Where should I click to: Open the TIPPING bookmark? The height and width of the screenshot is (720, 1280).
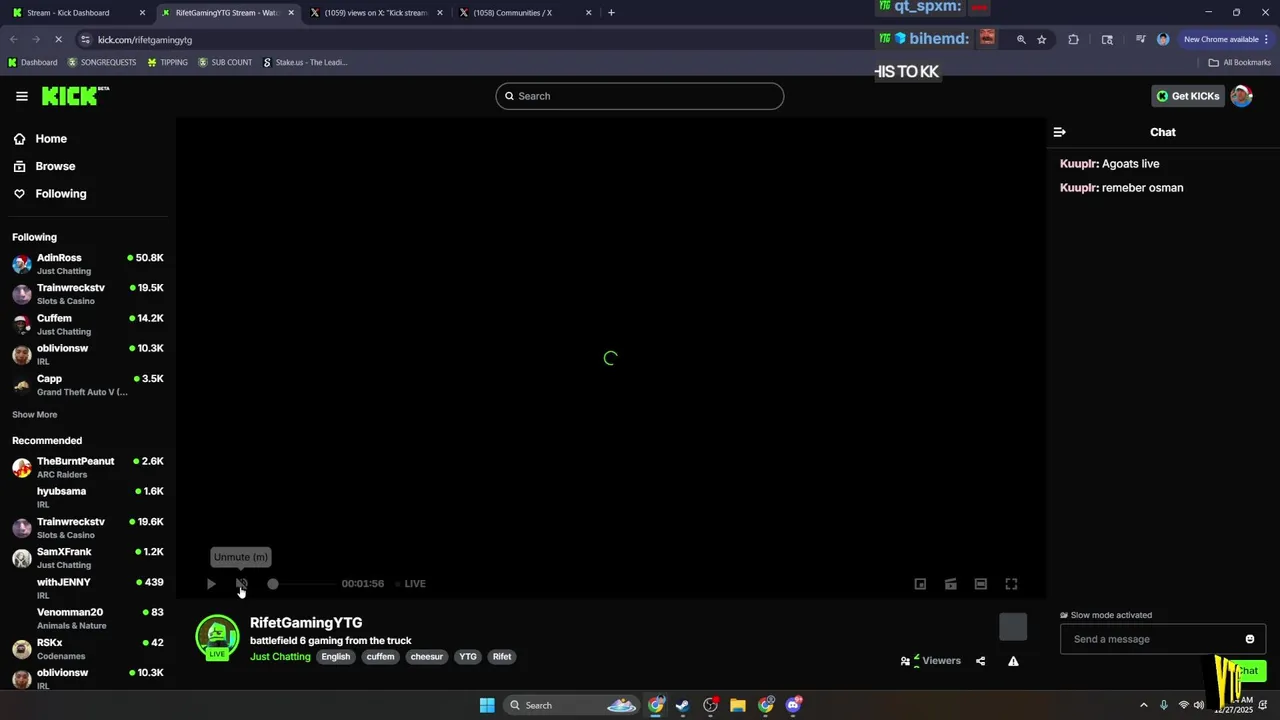[x=167, y=62]
